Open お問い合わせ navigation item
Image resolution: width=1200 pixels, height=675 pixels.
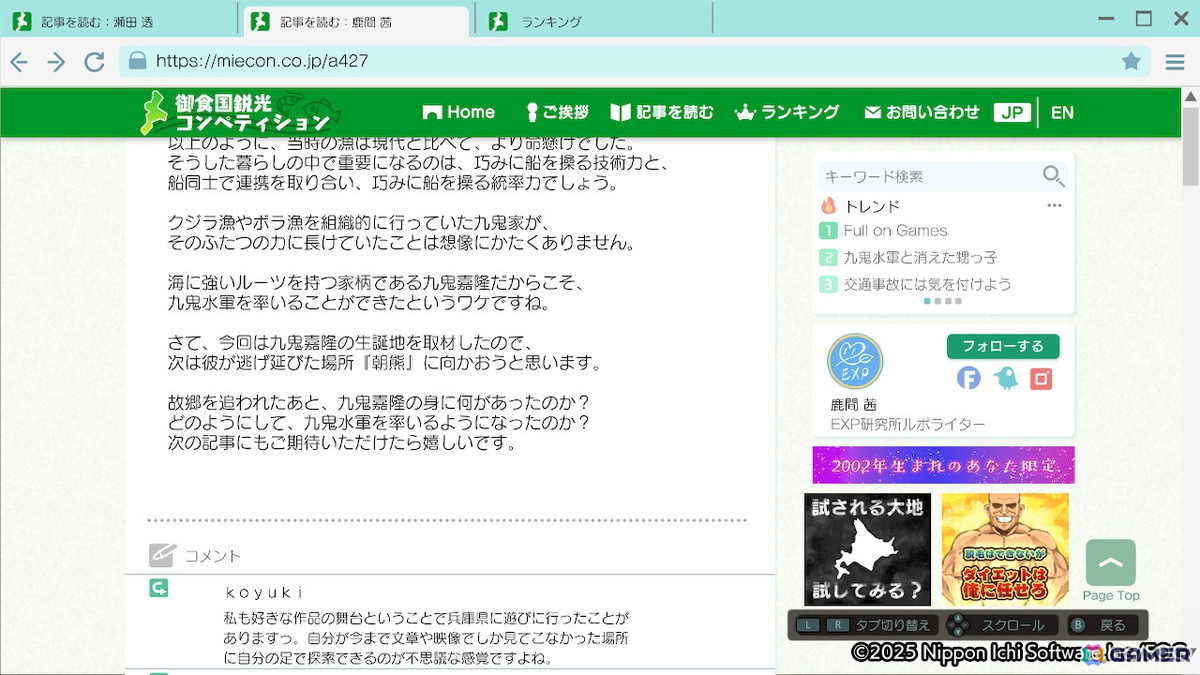pyautogui.click(x=922, y=112)
